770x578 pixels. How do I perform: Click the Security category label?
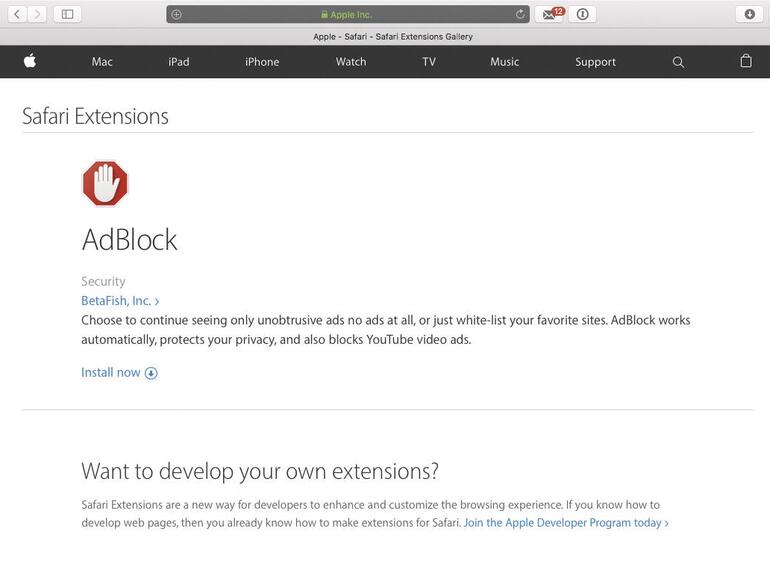103,281
